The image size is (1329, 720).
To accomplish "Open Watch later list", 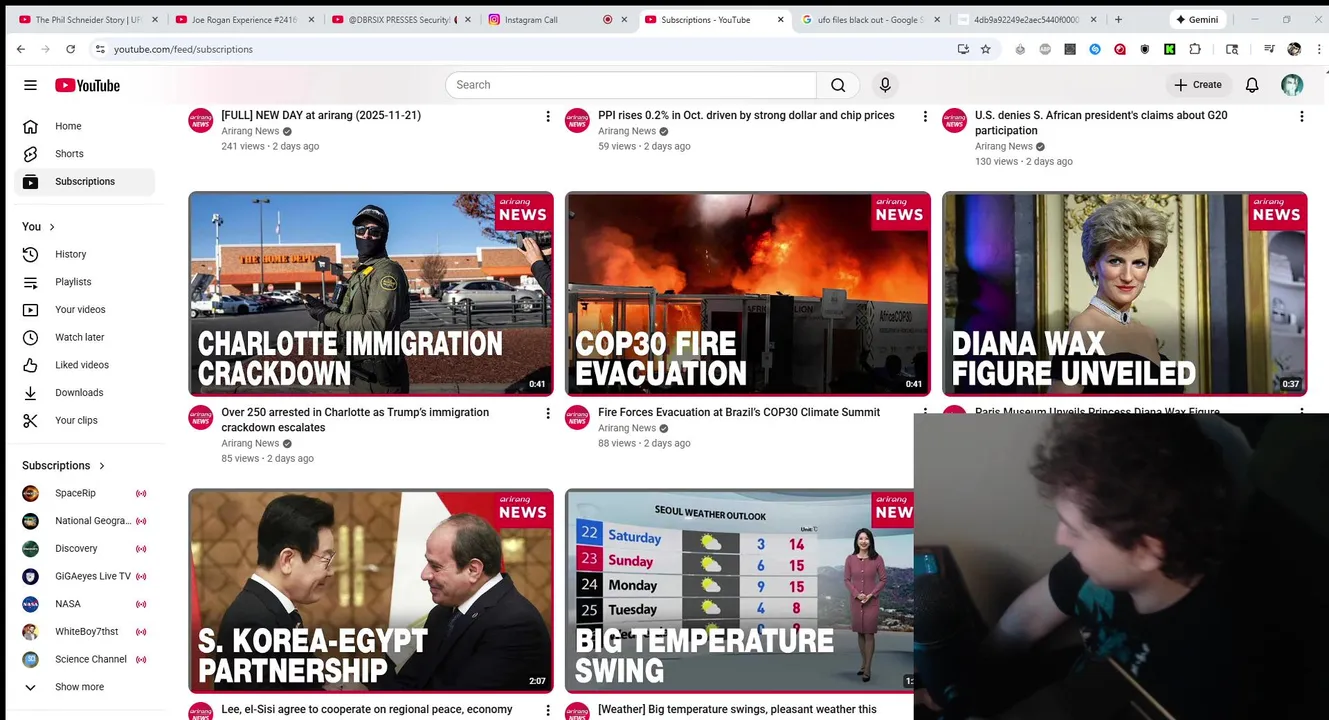I will pos(82,337).
